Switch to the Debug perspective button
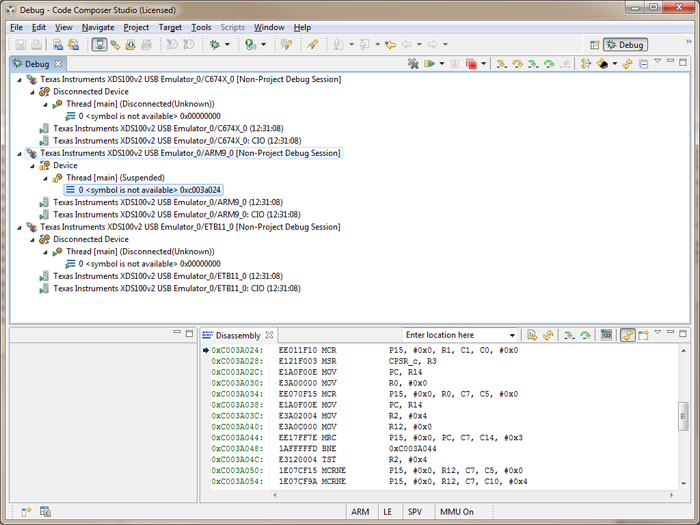The image size is (700, 525). click(626, 45)
